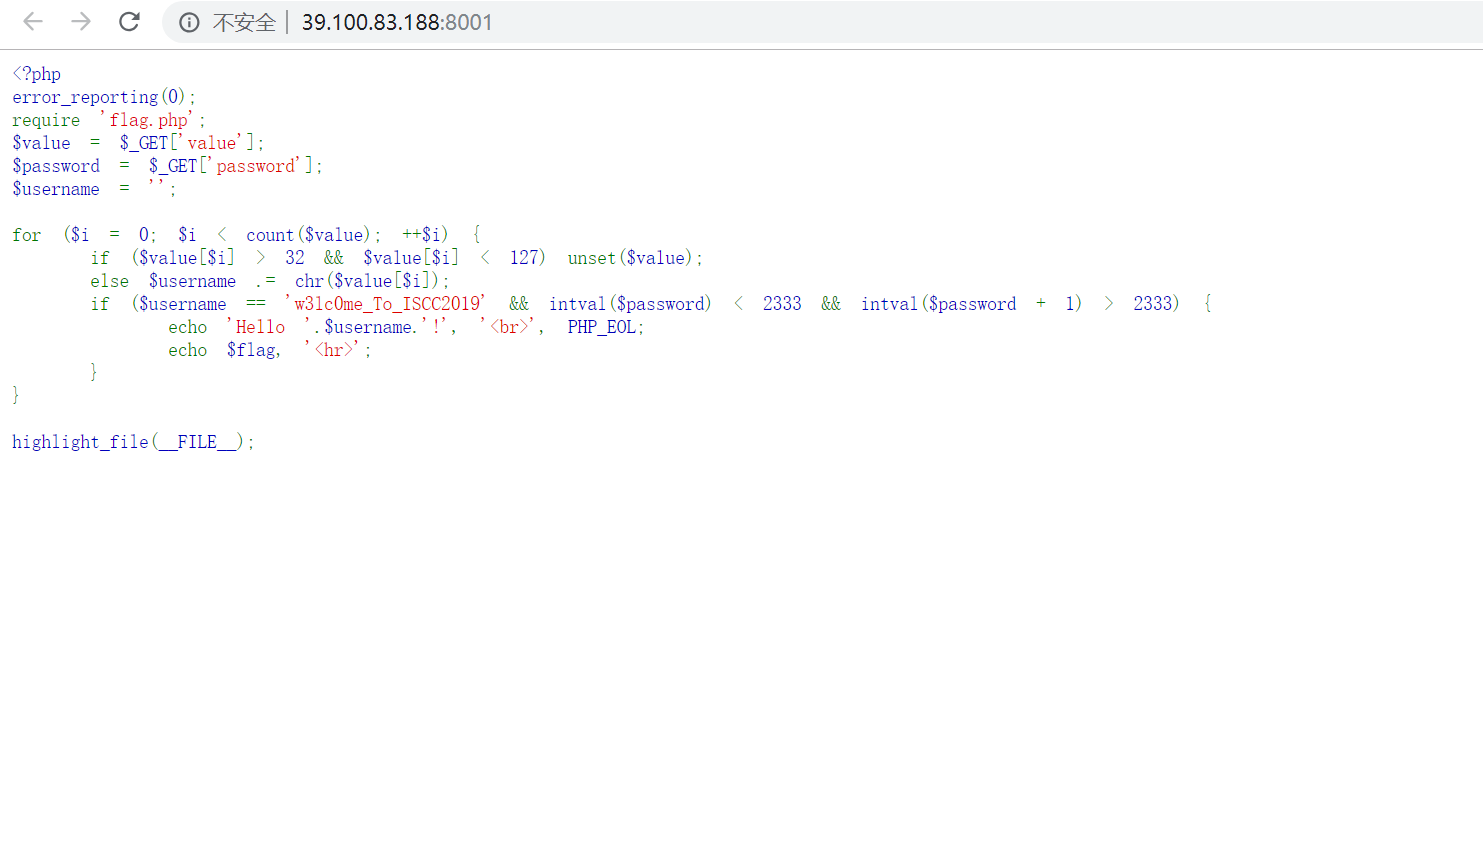Image resolution: width=1483 pixels, height=863 pixels.
Task: Click the $password variable declaration
Action: (x=56, y=166)
